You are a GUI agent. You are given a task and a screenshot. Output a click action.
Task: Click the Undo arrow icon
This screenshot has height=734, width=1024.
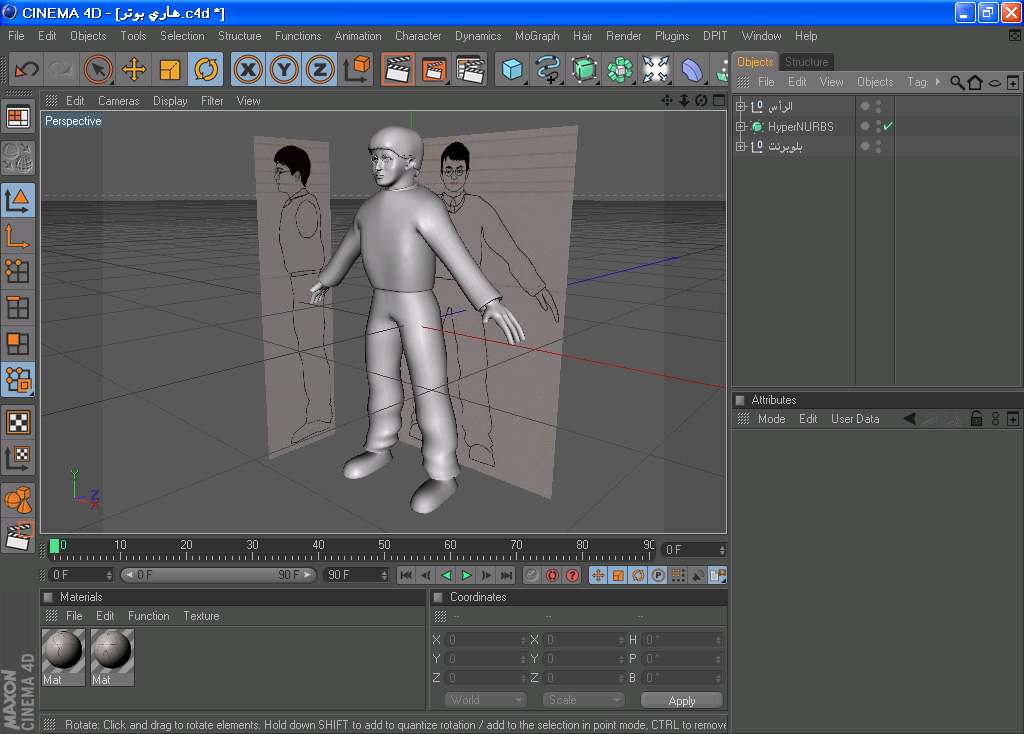(x=26, y=69)
